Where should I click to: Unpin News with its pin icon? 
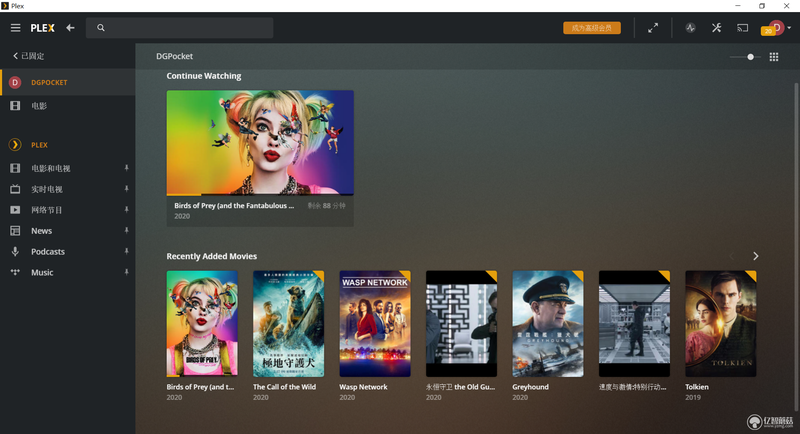pyautogui.click(x=127, y=231)
